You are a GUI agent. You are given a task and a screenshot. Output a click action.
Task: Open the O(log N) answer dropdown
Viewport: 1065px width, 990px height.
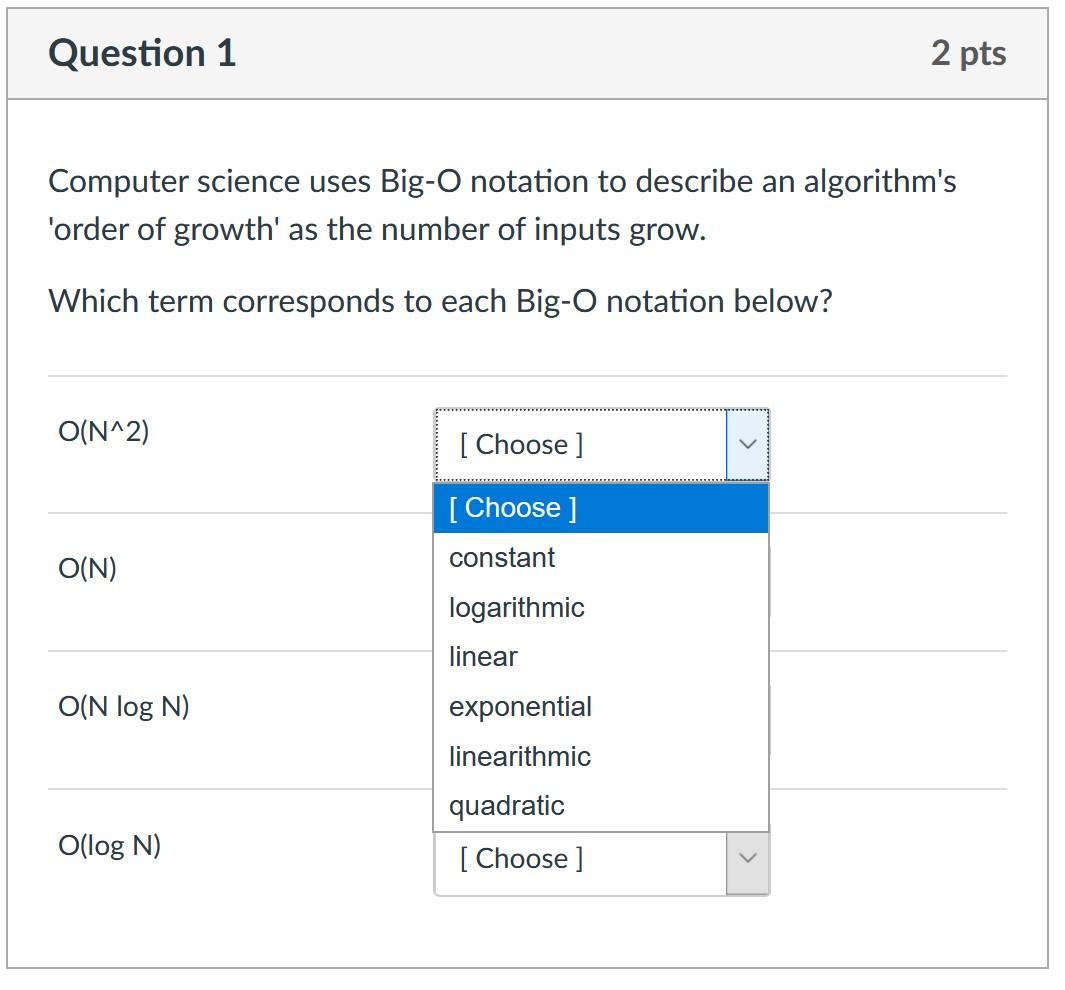point(602,862)
